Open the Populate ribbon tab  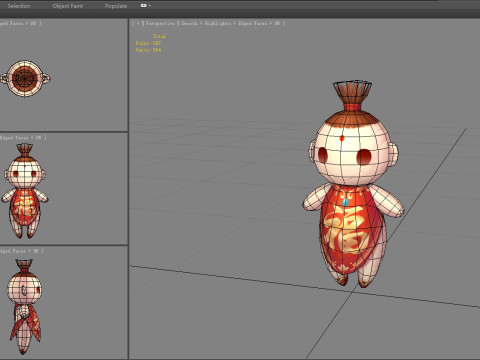coord(116,6)
